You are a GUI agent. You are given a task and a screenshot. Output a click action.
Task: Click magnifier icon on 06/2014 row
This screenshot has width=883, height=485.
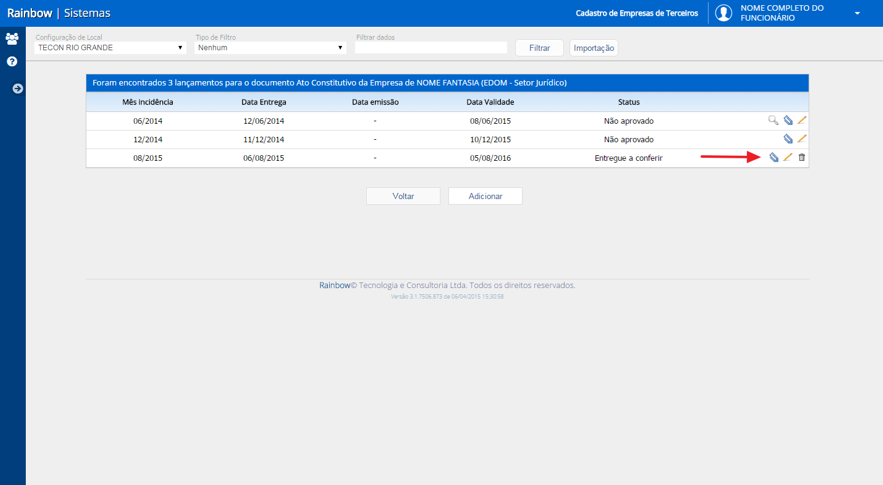(x=773, y=120)
